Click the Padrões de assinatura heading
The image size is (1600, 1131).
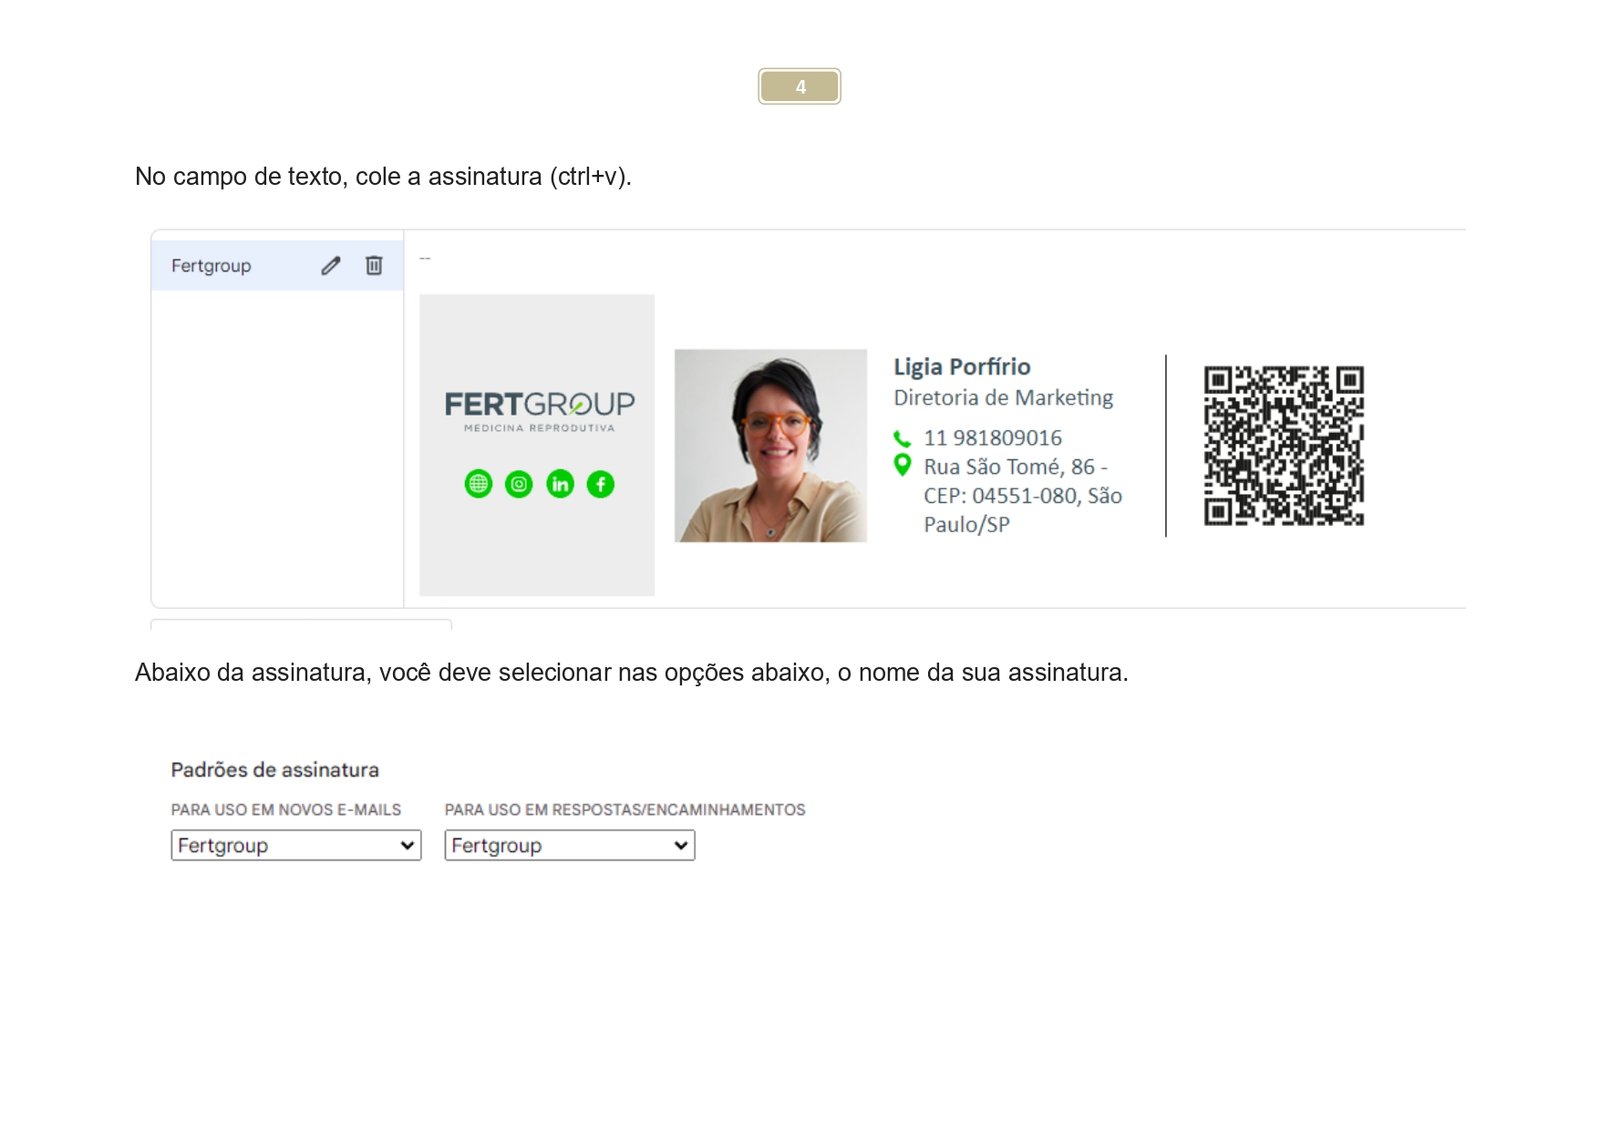(275, 770)
